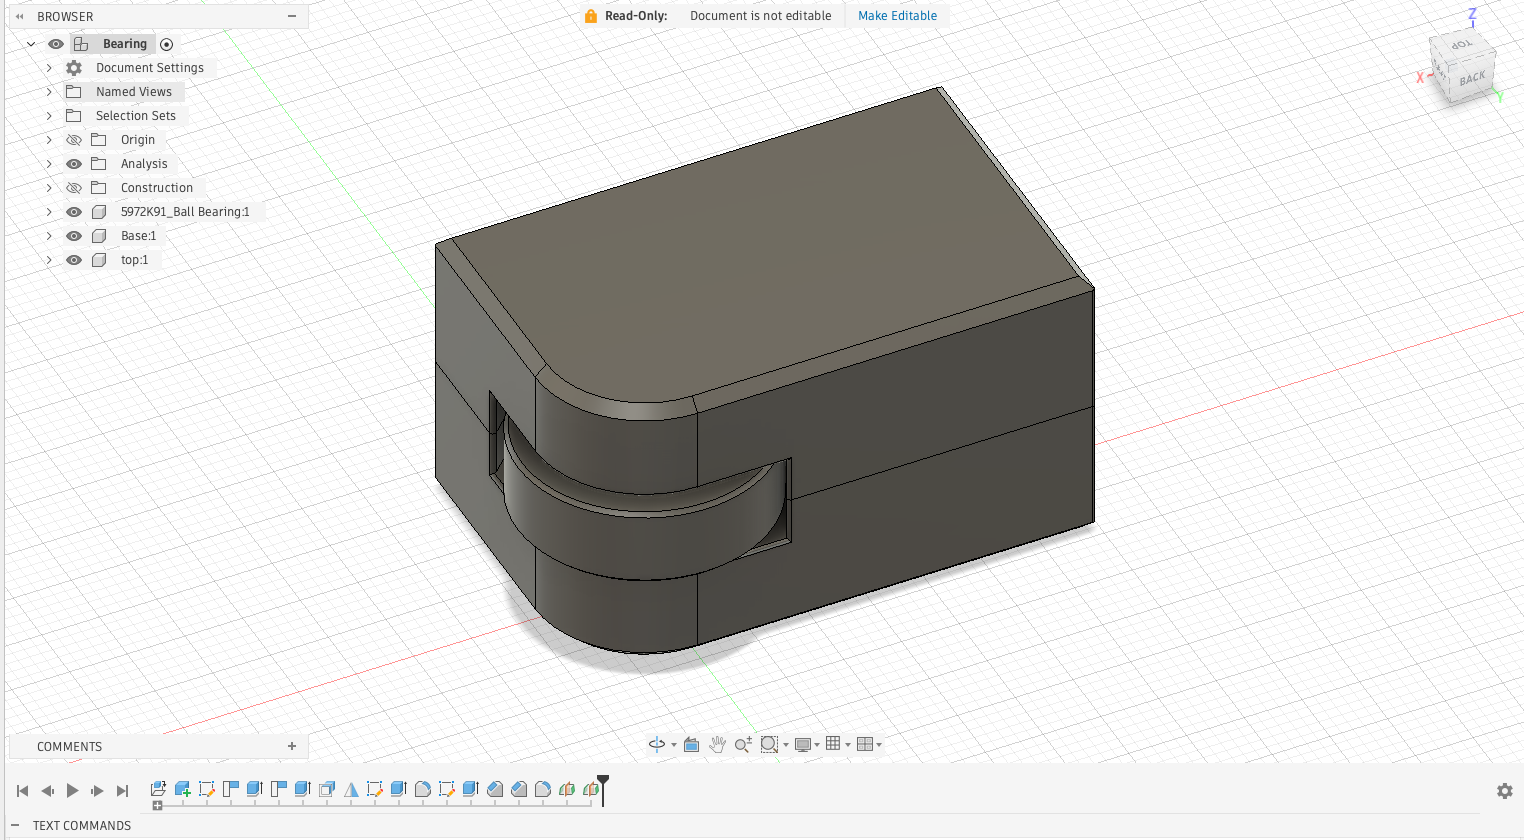Screen dimensions: 1524x840
Task: Expand the Origin node
Action: 49,140
